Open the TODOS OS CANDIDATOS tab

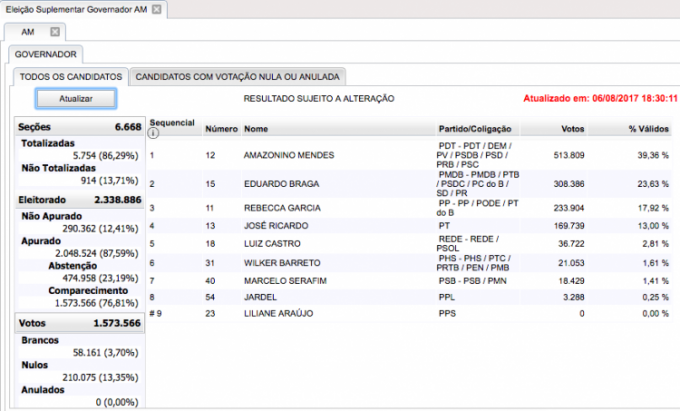click(70, 76)
